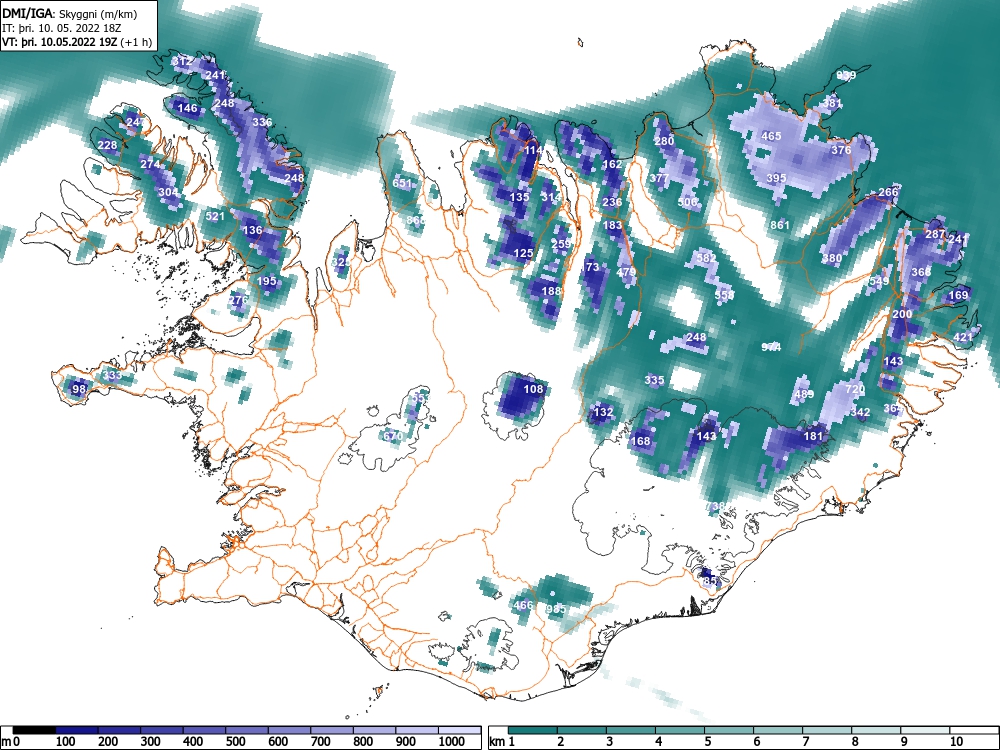
Task: Click the km legend label '10'
Action: point(955,742)
